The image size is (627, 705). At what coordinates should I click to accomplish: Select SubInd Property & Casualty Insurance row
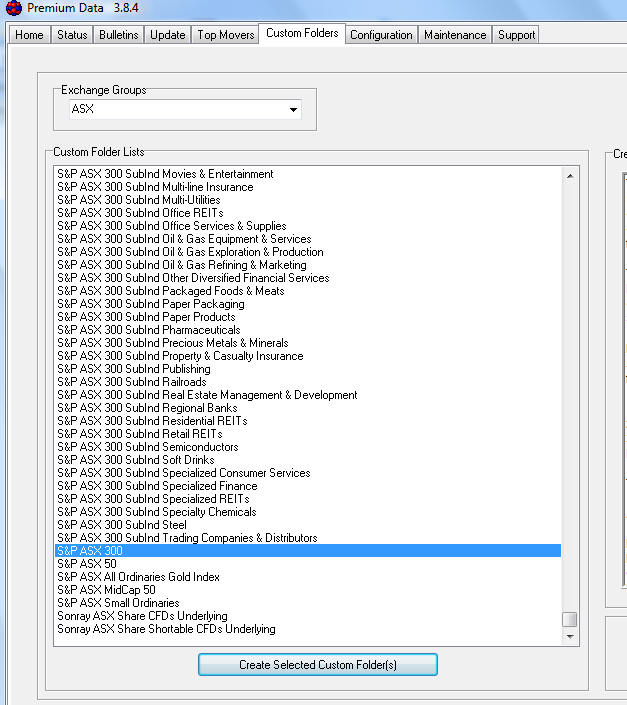pyautogui.click(x=308, y=356)
